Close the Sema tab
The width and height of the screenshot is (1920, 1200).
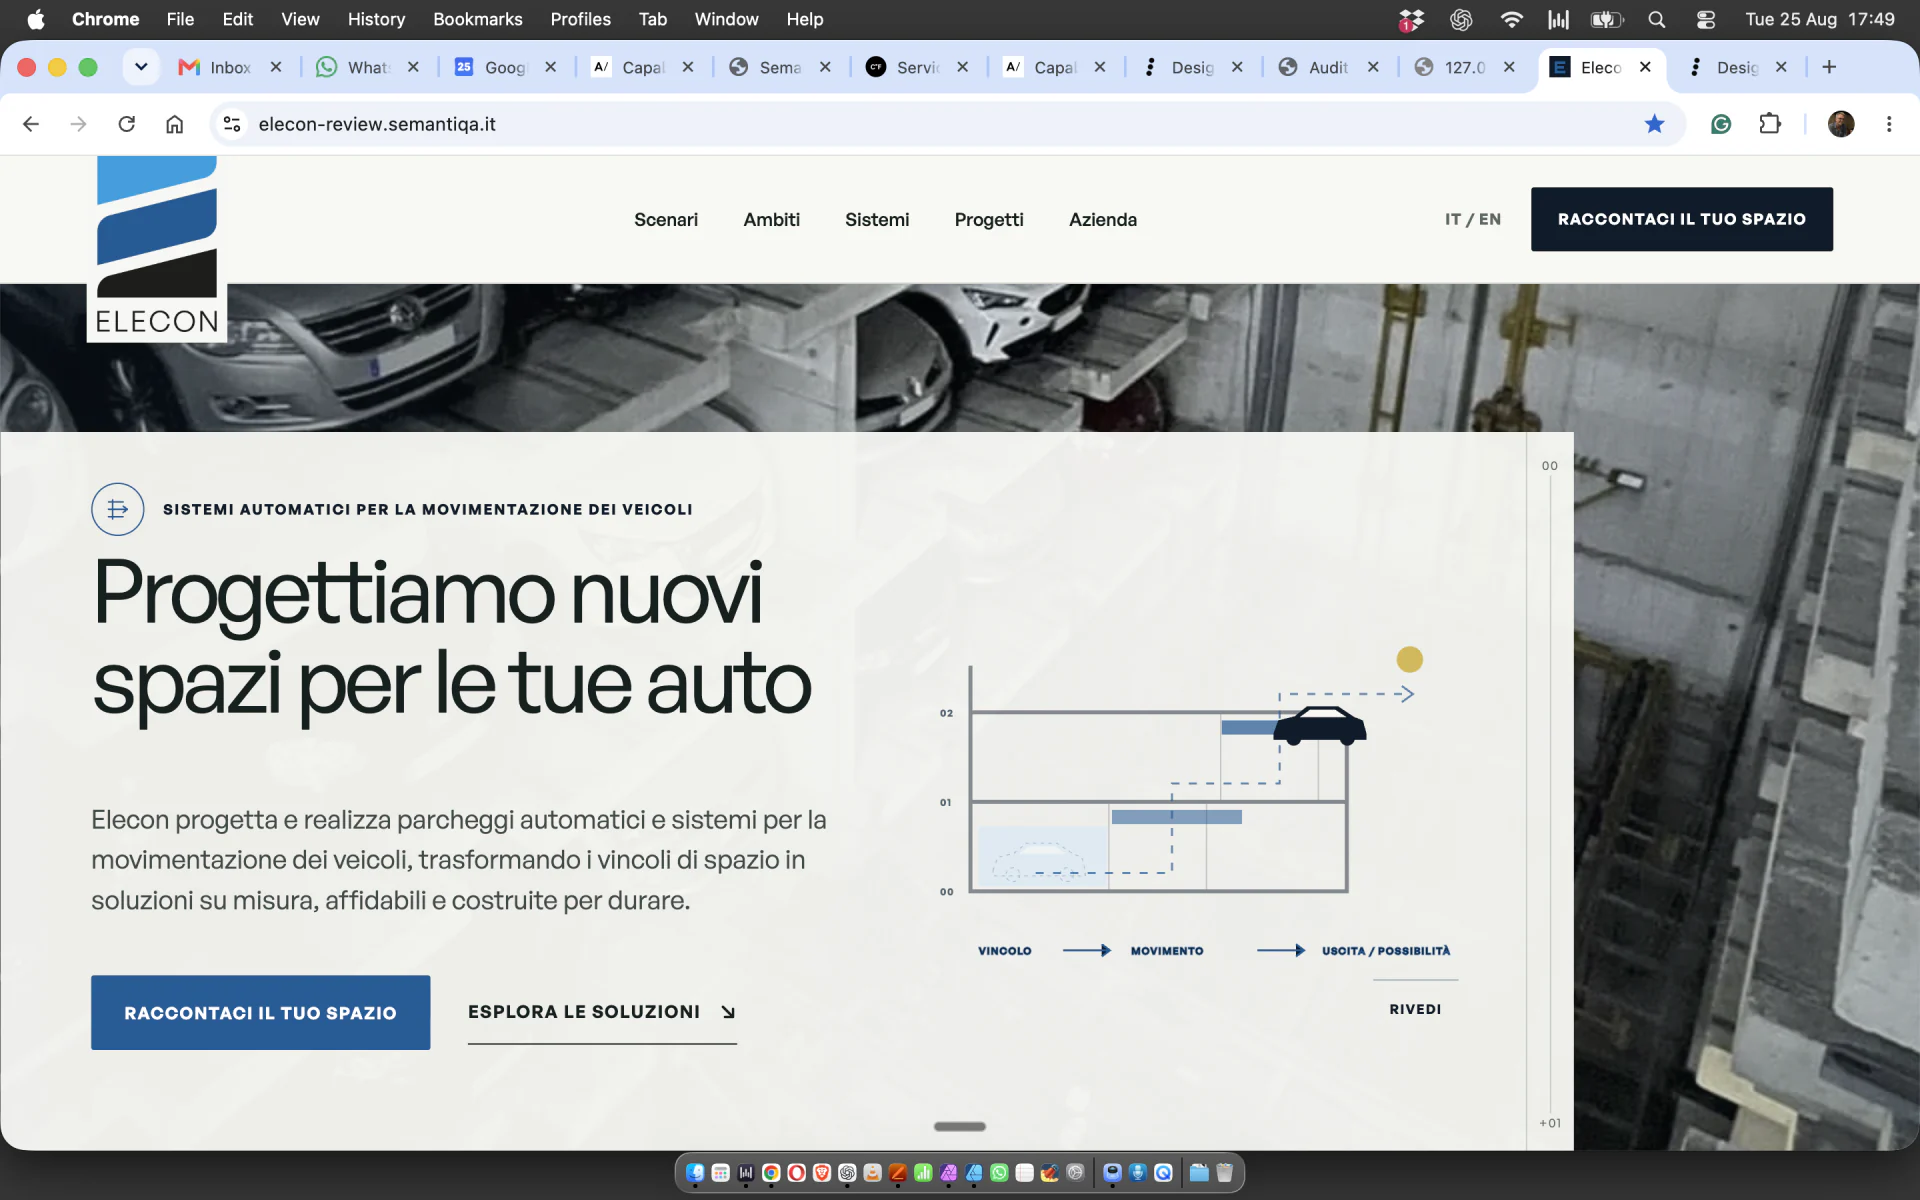pos(825,67)
